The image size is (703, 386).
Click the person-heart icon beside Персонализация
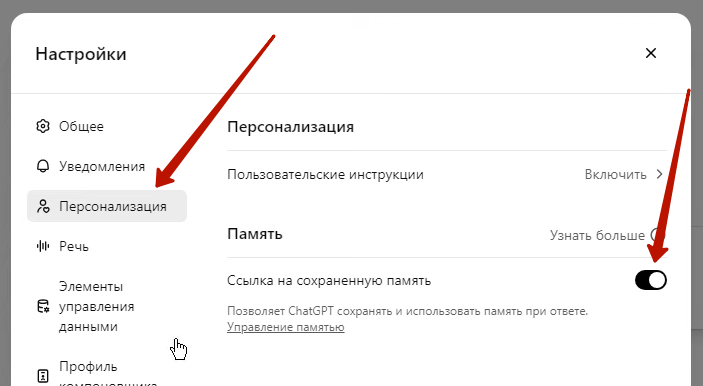(43, 206)
